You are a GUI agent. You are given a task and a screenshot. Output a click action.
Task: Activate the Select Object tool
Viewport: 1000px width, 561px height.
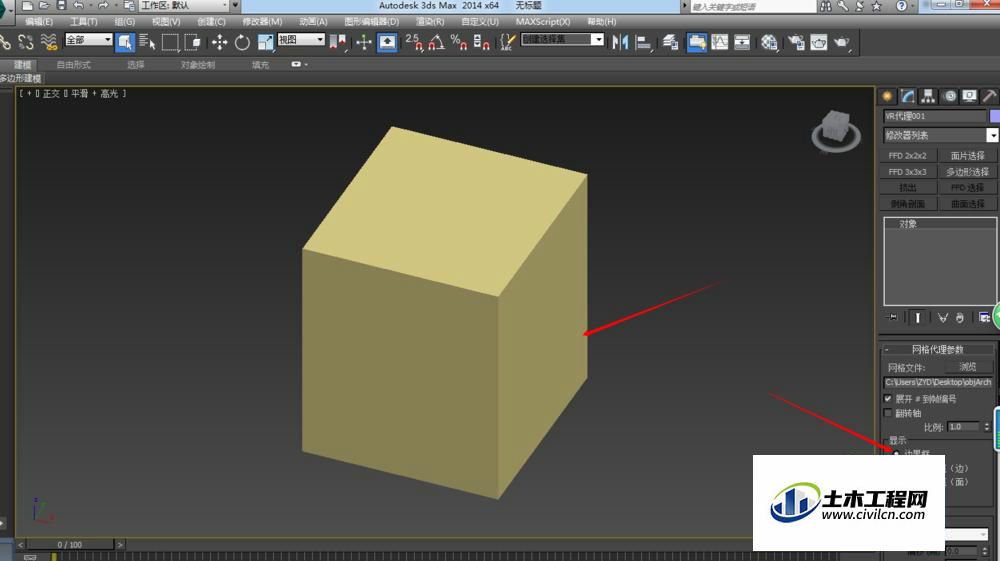coord(125,43)
